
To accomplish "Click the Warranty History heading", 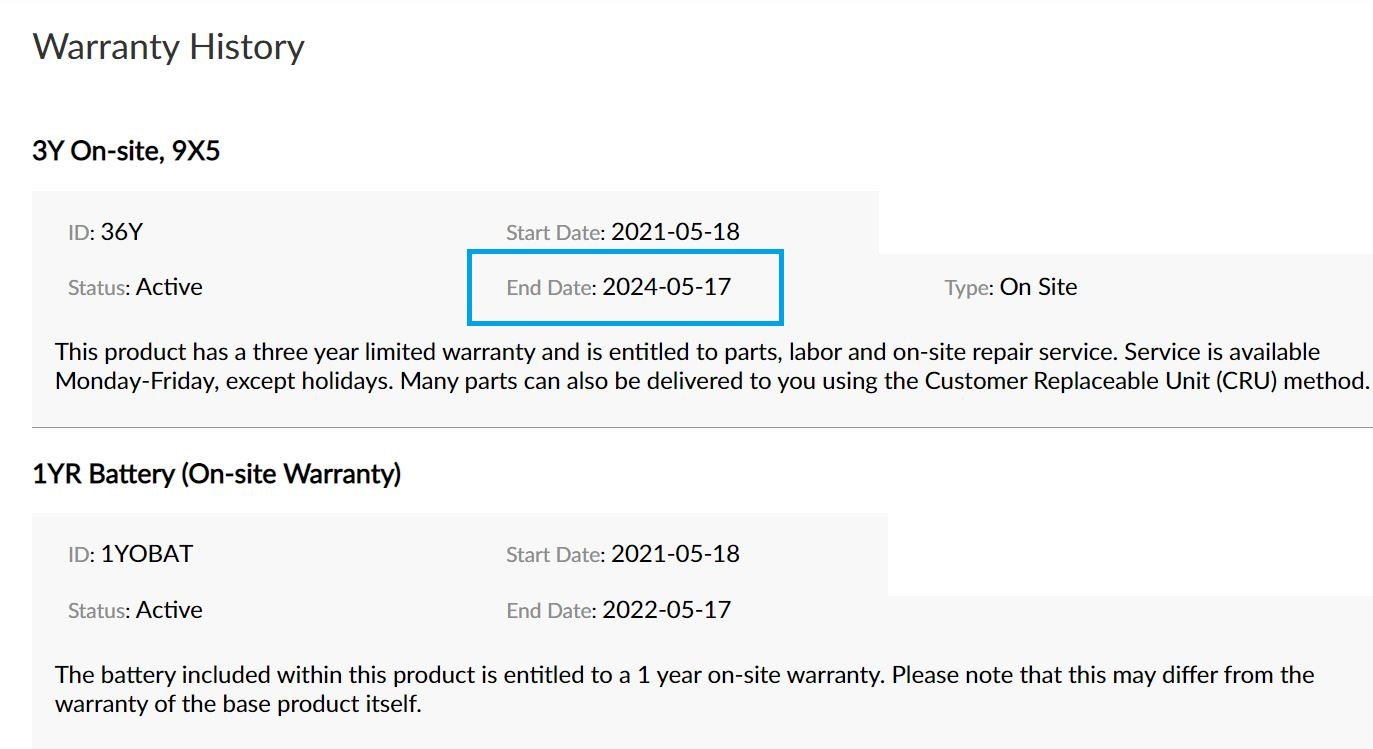I will tap(169, 47).
